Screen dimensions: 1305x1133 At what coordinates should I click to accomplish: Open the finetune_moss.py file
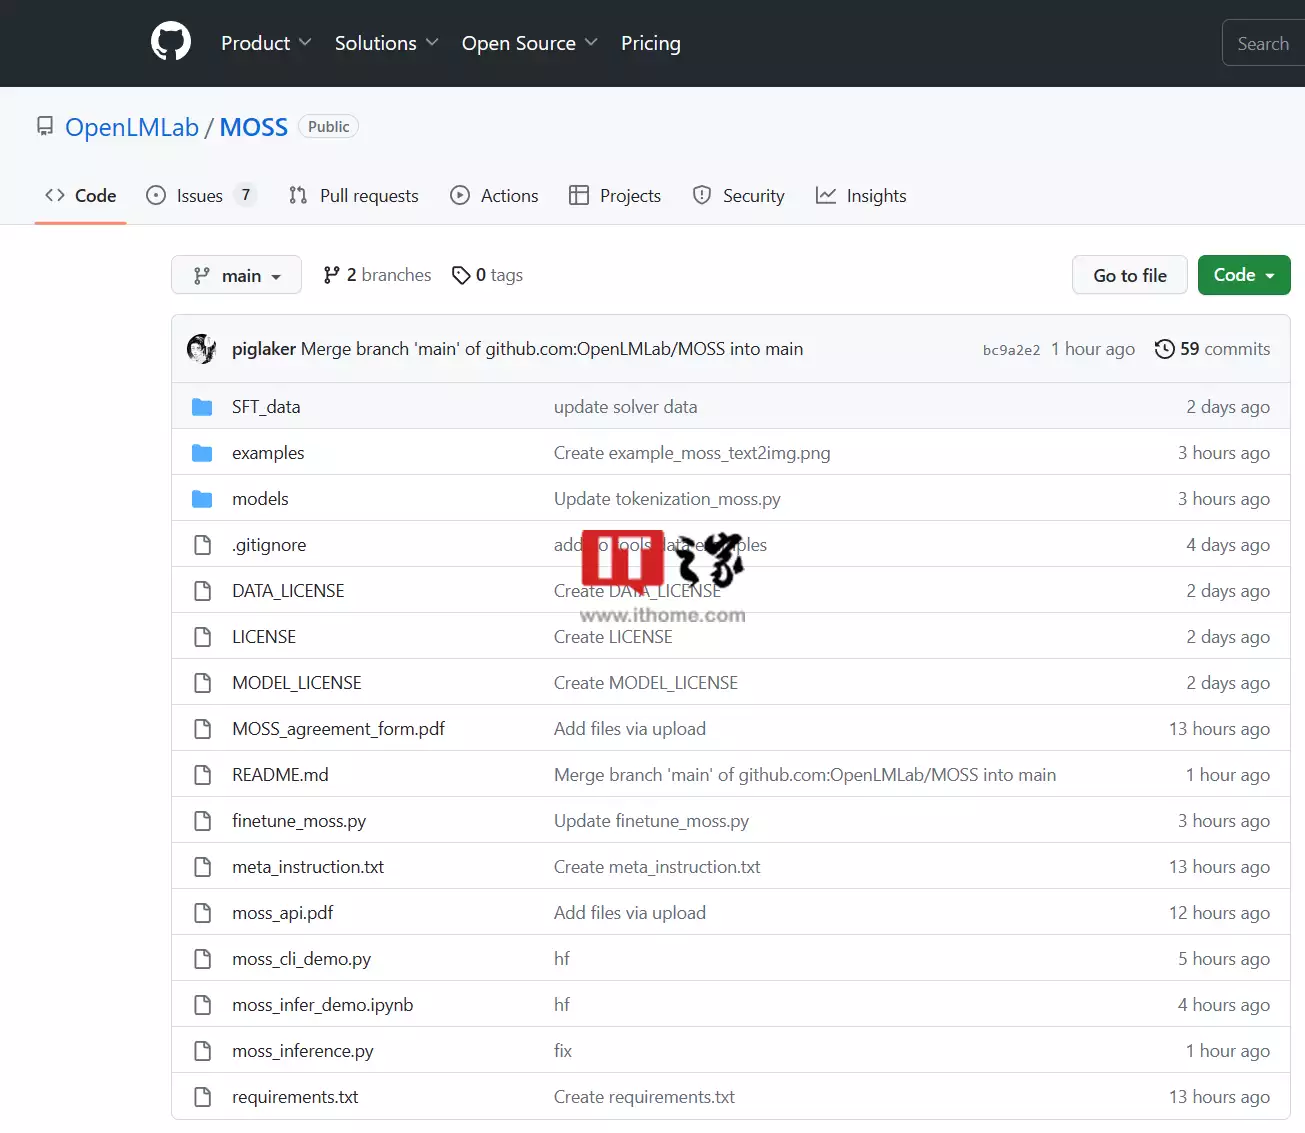click(x=299, y=821)
